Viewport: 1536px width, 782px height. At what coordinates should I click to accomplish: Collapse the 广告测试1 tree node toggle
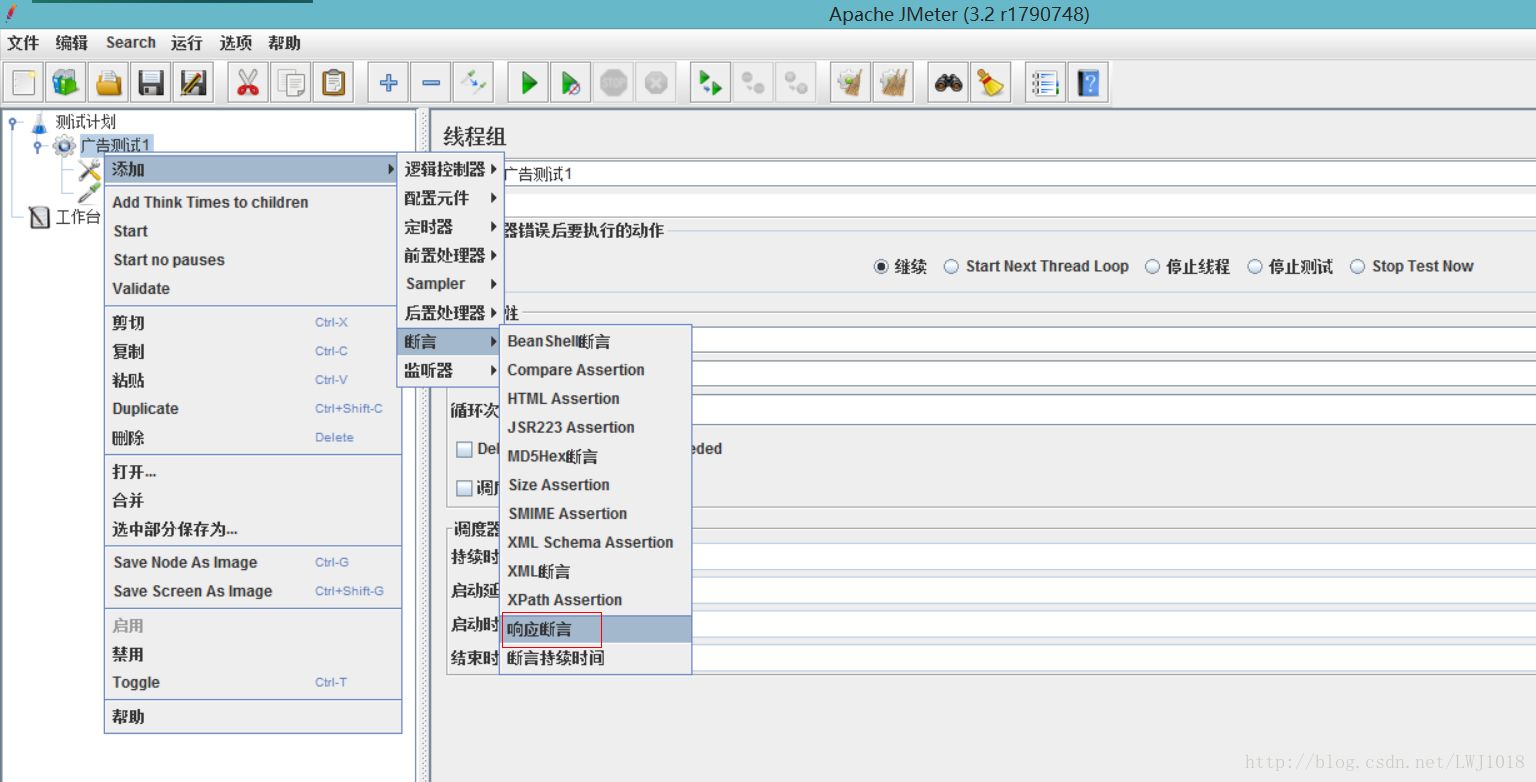pyautogui.click(x=37, y=147)
